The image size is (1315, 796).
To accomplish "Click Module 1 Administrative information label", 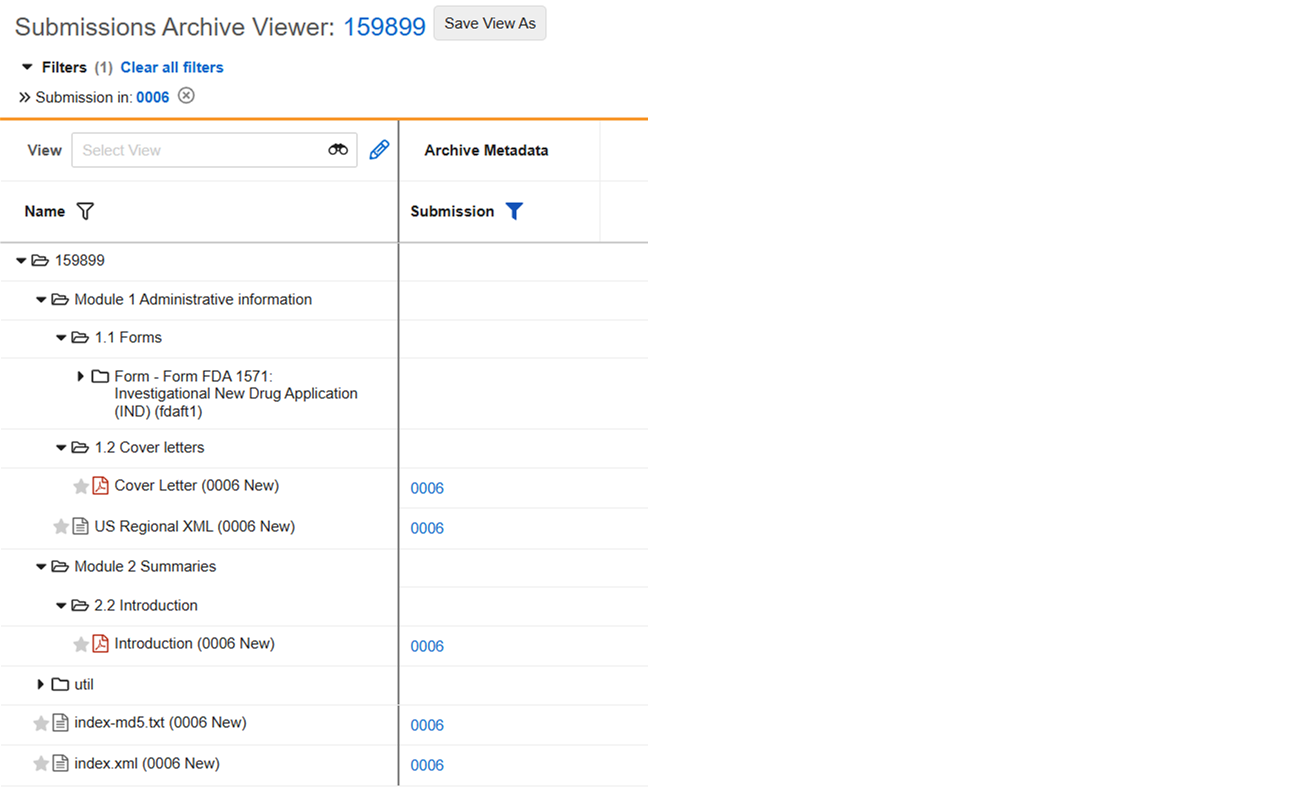I will click(193, 299).
